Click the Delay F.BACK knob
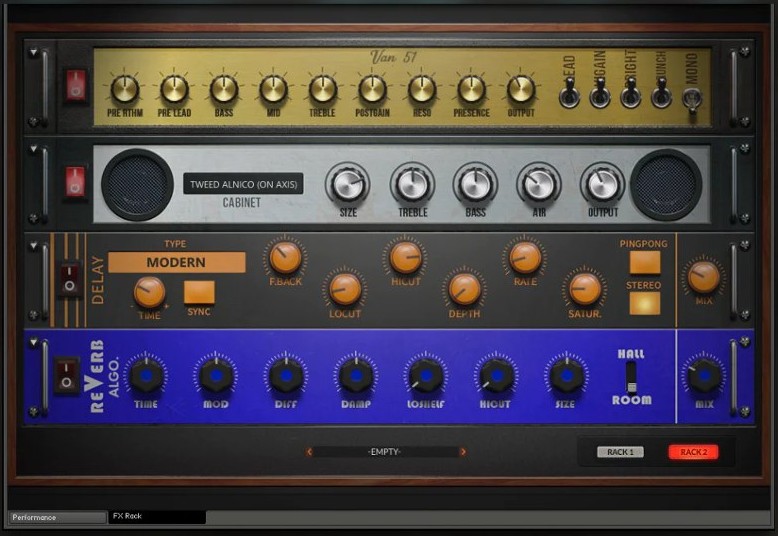The width and height of the screenshot is (778, 536). coord(285,257)
